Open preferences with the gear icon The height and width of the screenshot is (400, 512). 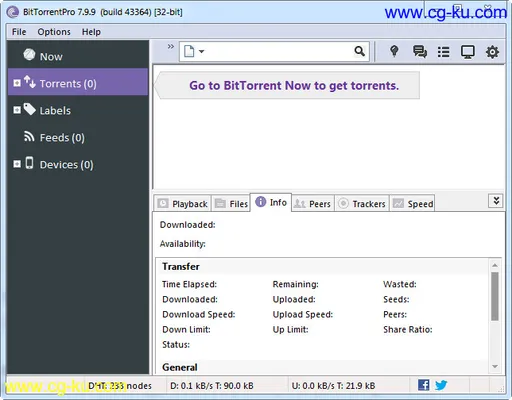[x=492, y=52]
